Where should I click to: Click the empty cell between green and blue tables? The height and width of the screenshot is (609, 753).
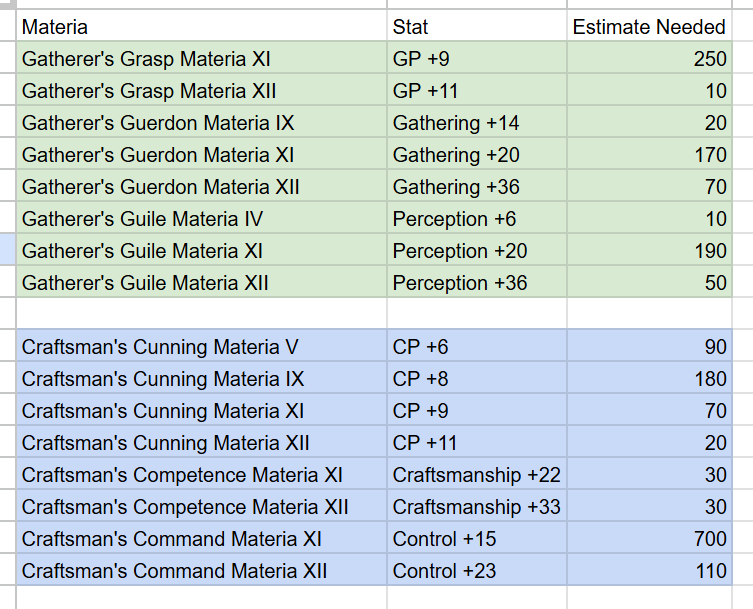202,313
